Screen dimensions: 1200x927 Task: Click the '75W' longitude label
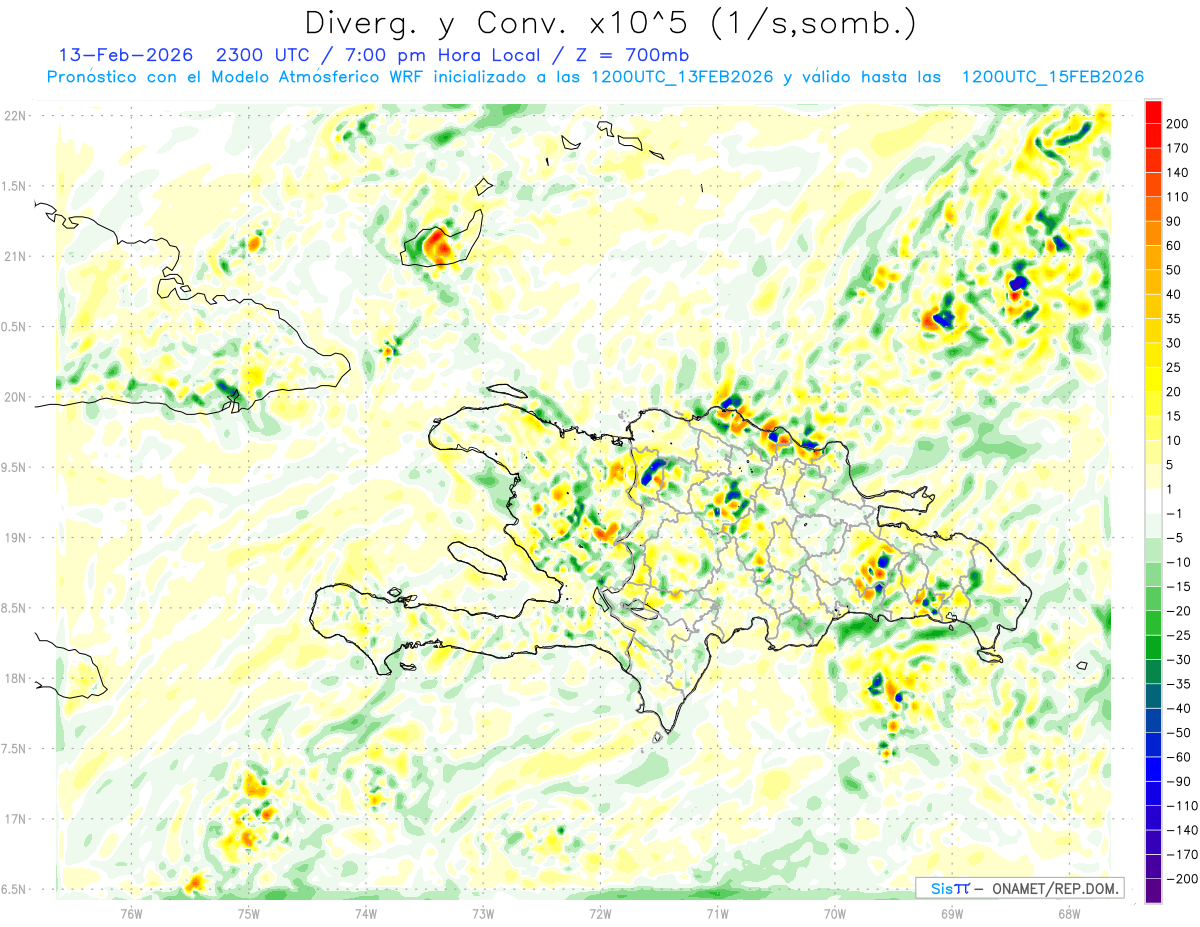(249, 913)
